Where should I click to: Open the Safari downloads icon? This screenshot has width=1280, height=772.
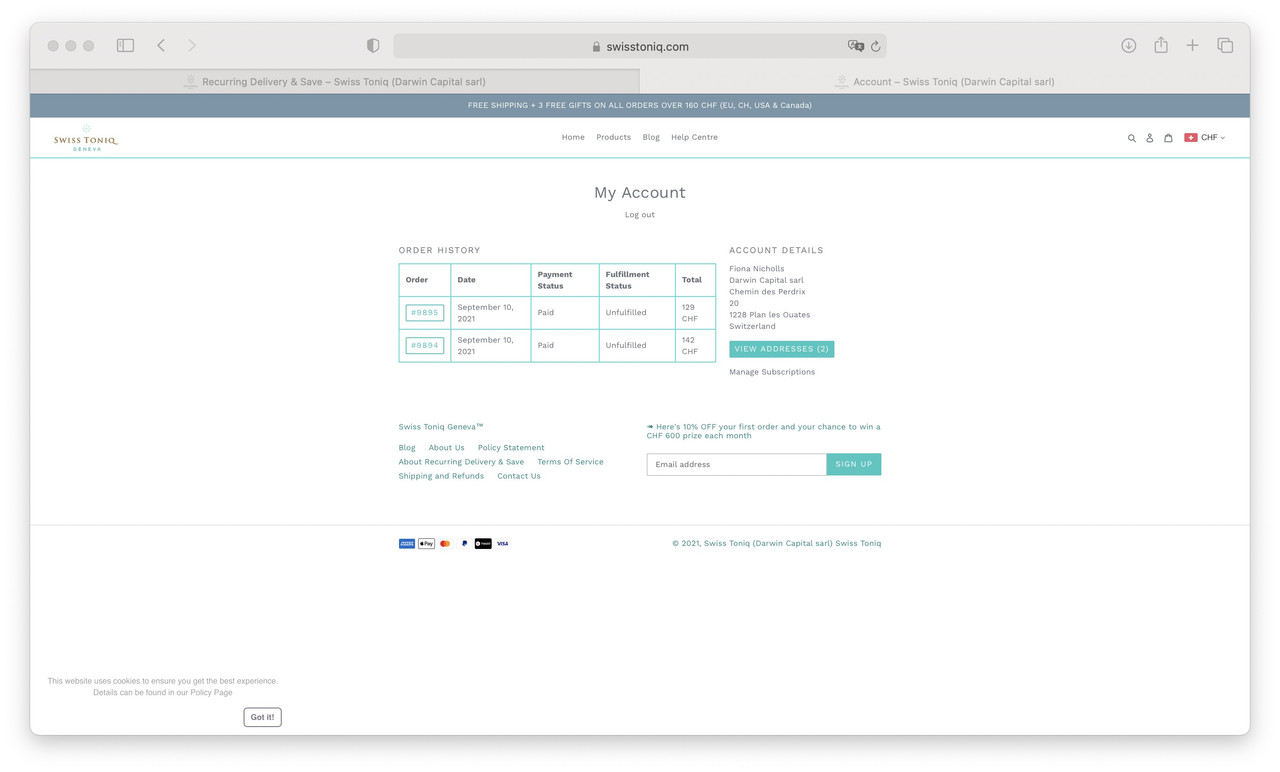tap(1128, 45)
